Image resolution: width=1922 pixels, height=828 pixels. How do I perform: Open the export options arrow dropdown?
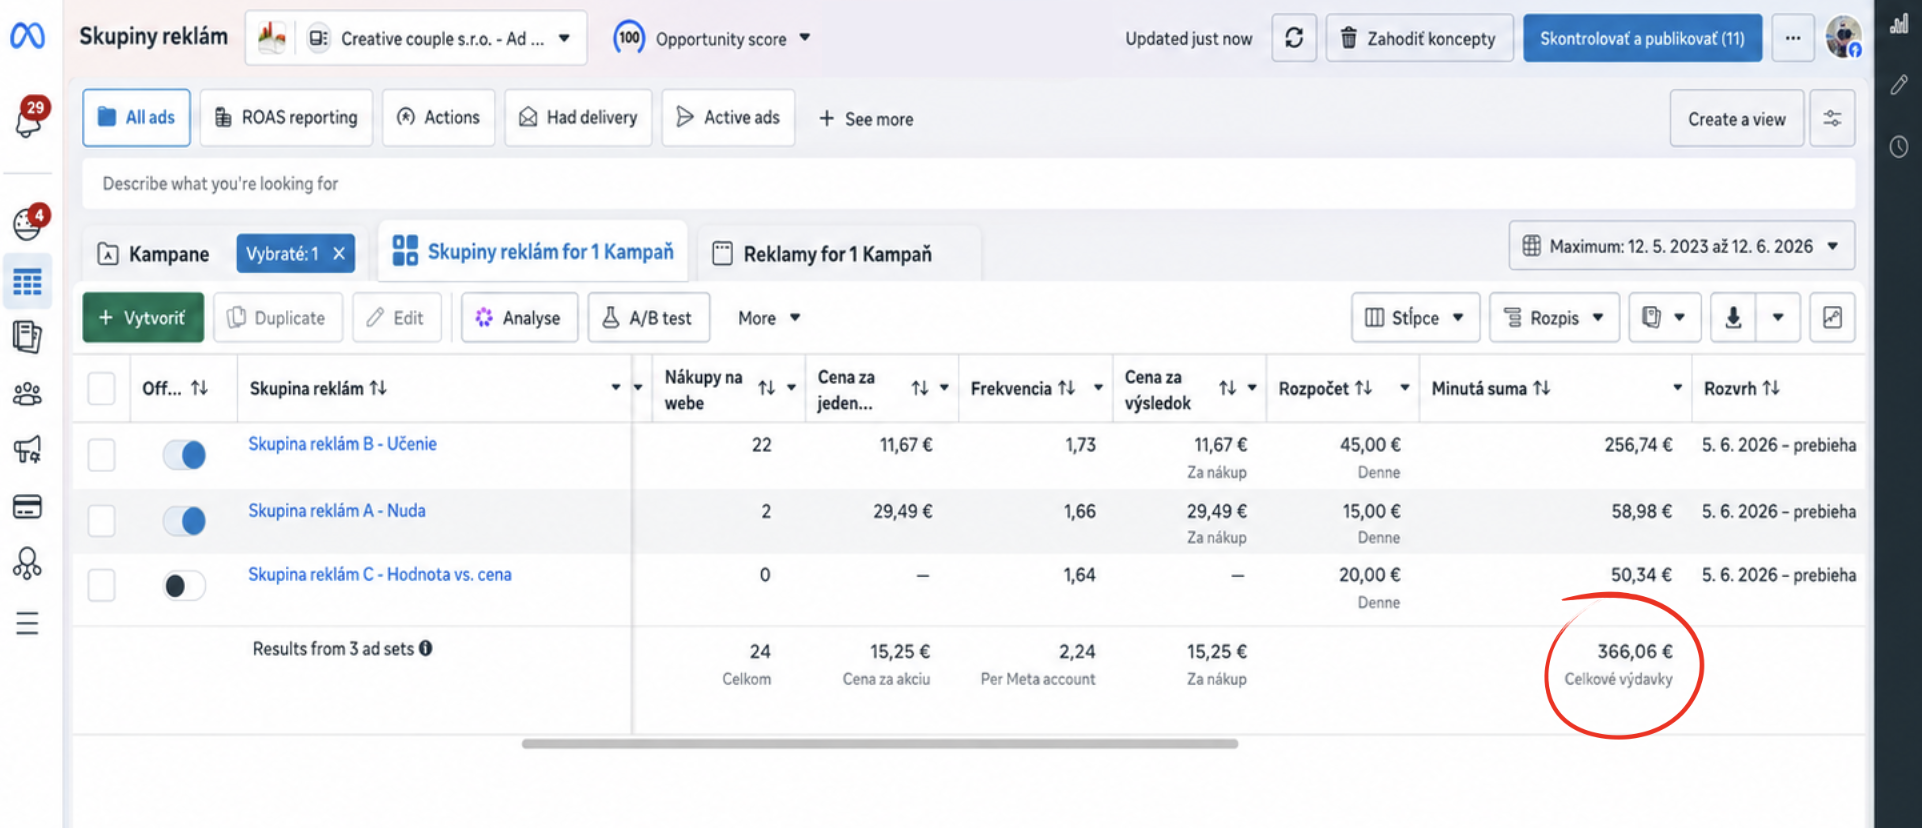pyautogui.click(x=1778, y=317)
